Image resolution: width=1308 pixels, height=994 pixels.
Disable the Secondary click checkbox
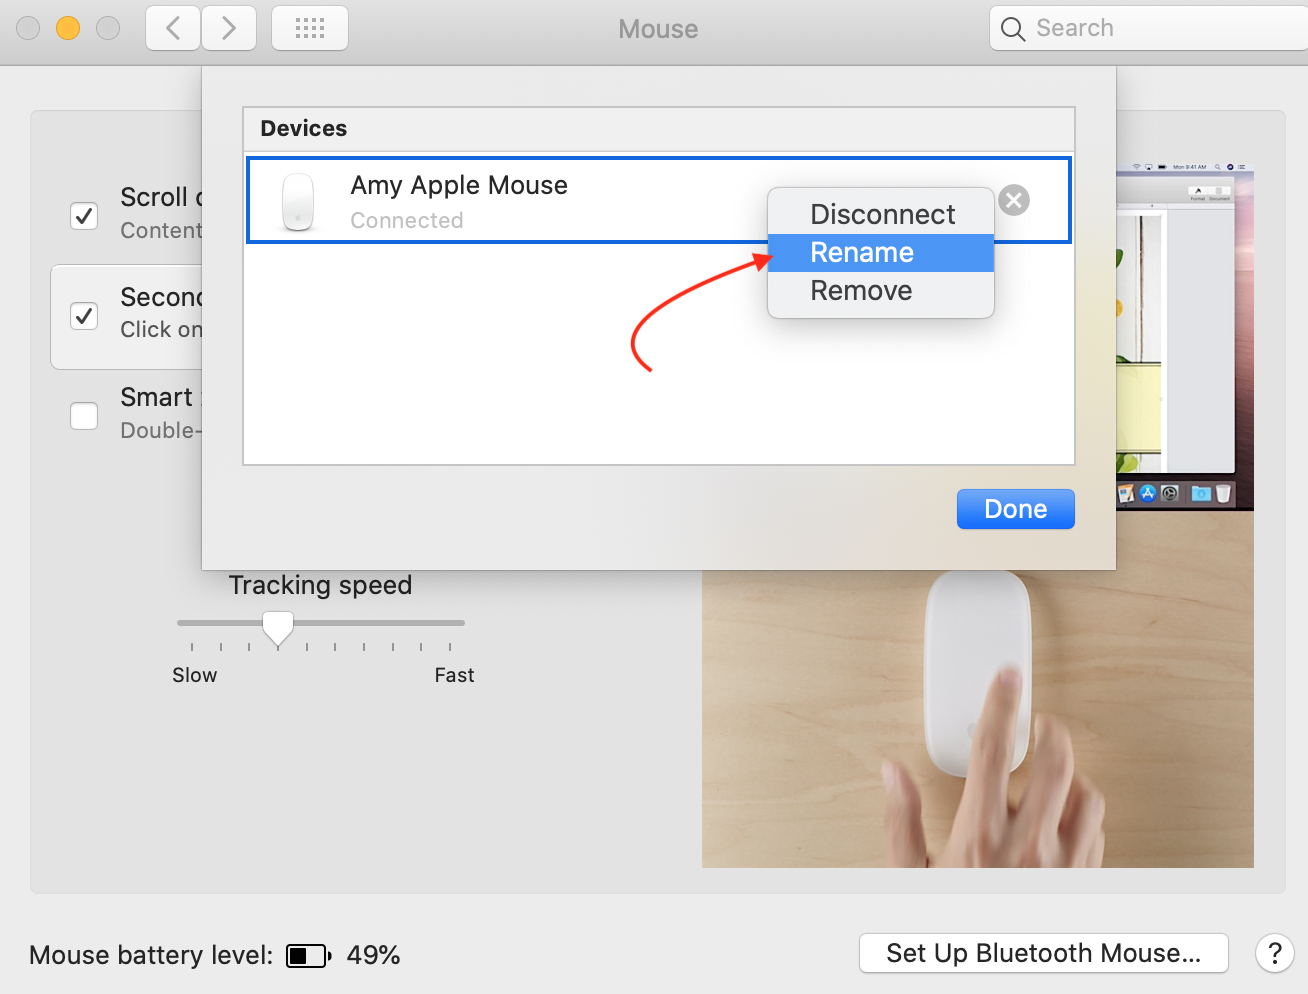(x=84, y=315)
